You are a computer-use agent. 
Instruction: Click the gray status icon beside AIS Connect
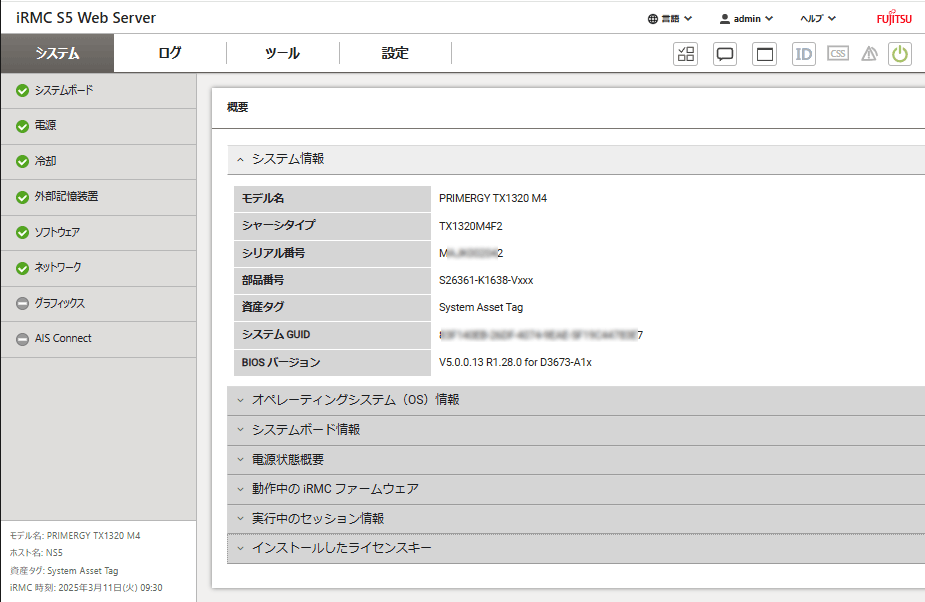[22, 339]
